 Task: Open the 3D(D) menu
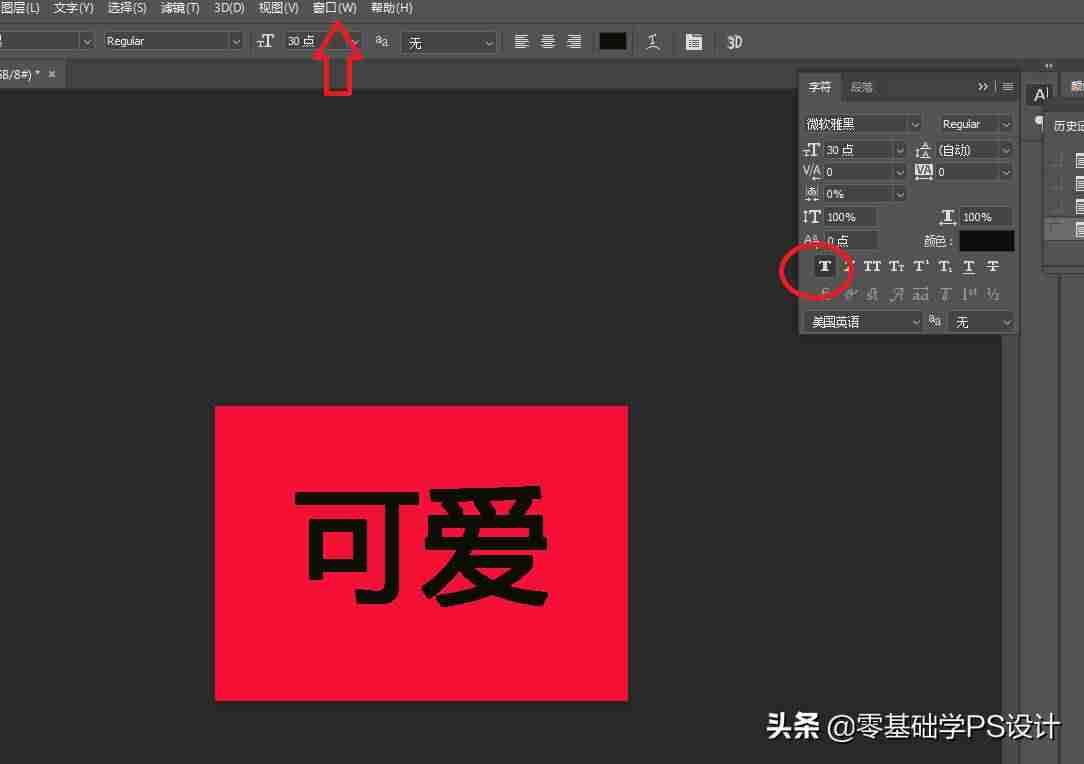point(230,8)
